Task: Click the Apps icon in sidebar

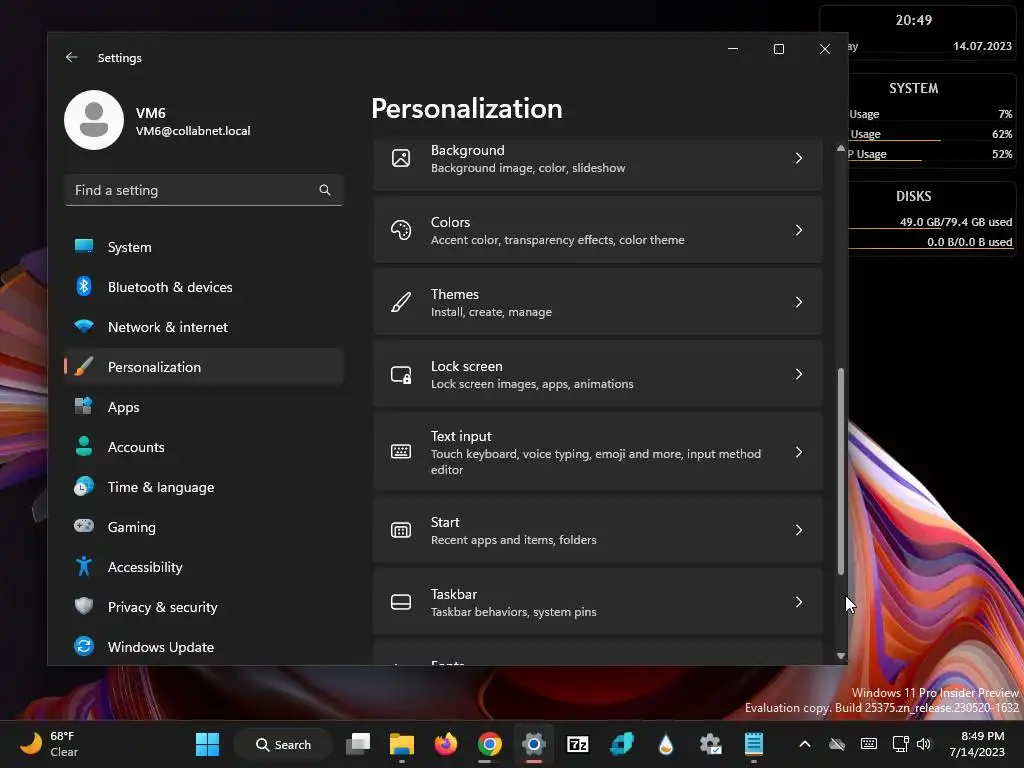Action: [84, 406]
